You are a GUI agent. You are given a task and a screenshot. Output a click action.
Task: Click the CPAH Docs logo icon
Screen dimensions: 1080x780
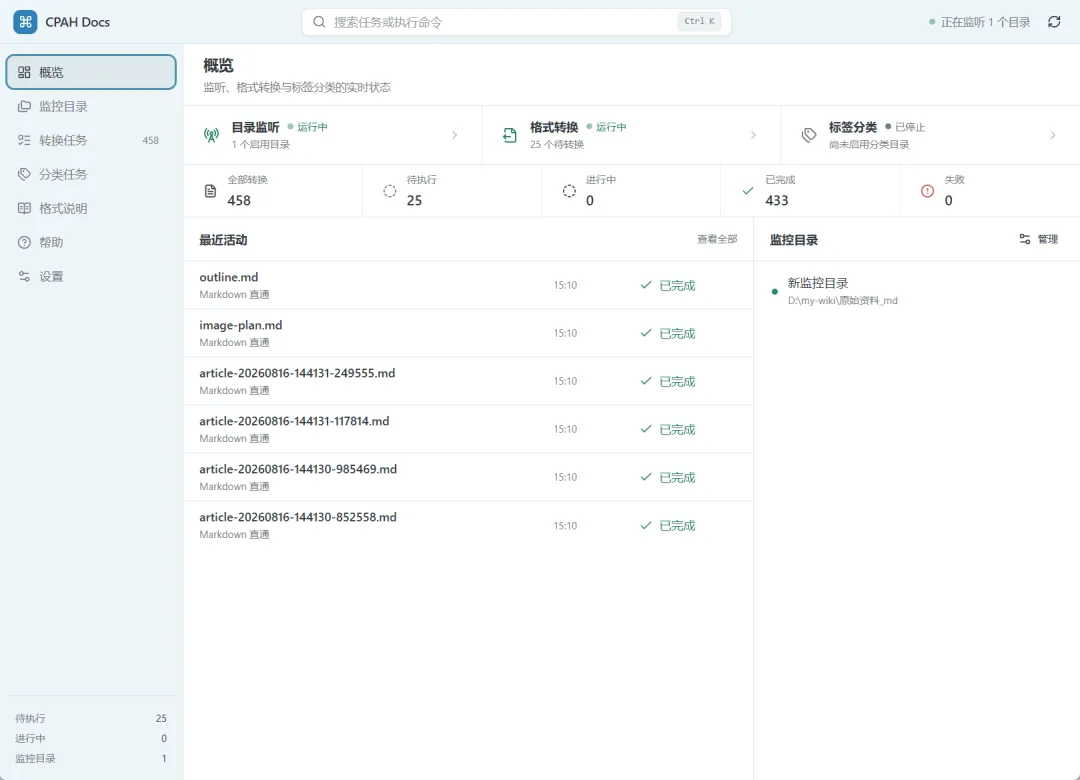tap(25, 22)
